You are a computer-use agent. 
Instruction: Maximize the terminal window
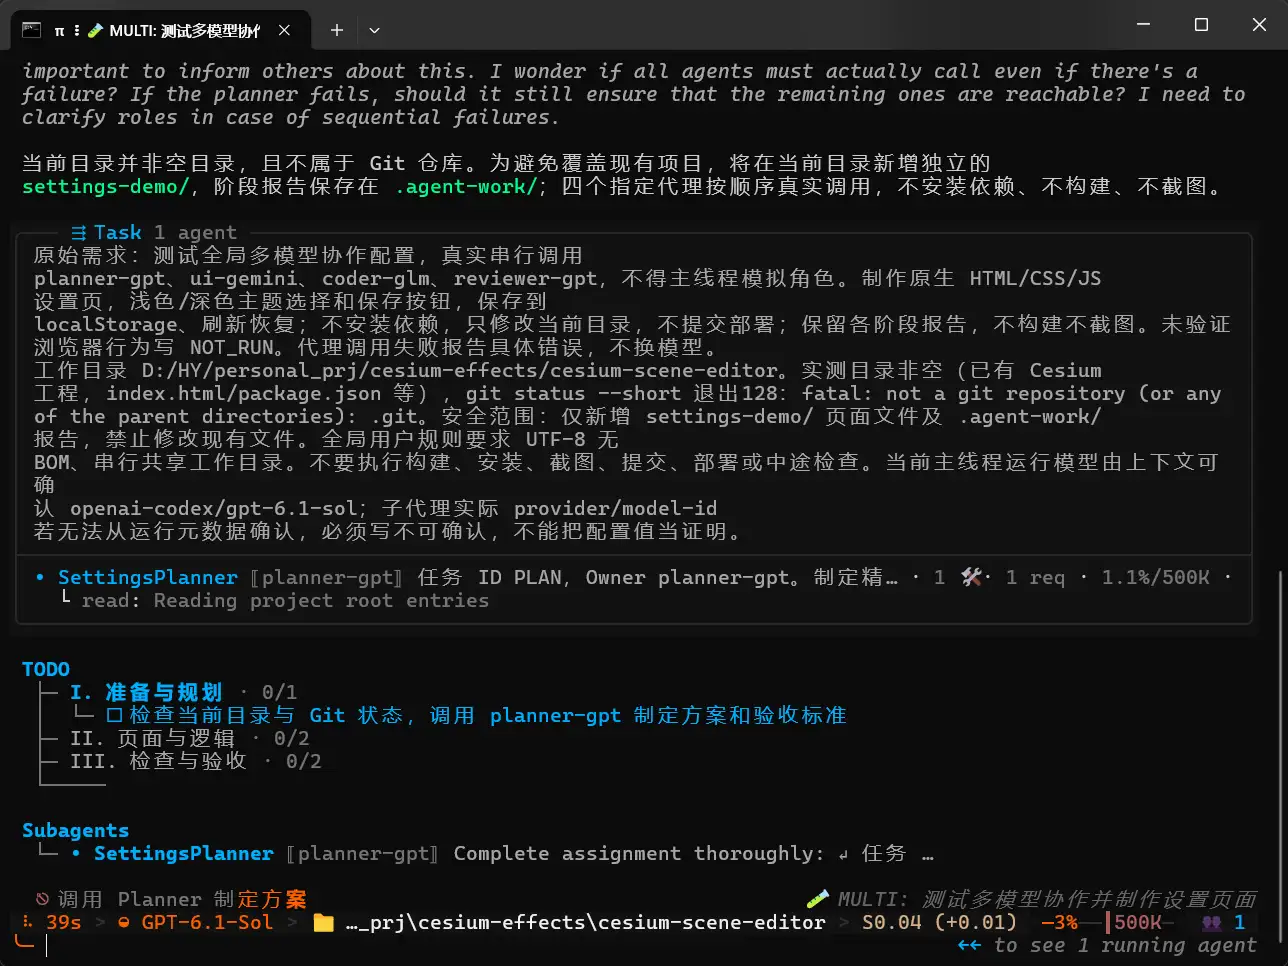1201,25
